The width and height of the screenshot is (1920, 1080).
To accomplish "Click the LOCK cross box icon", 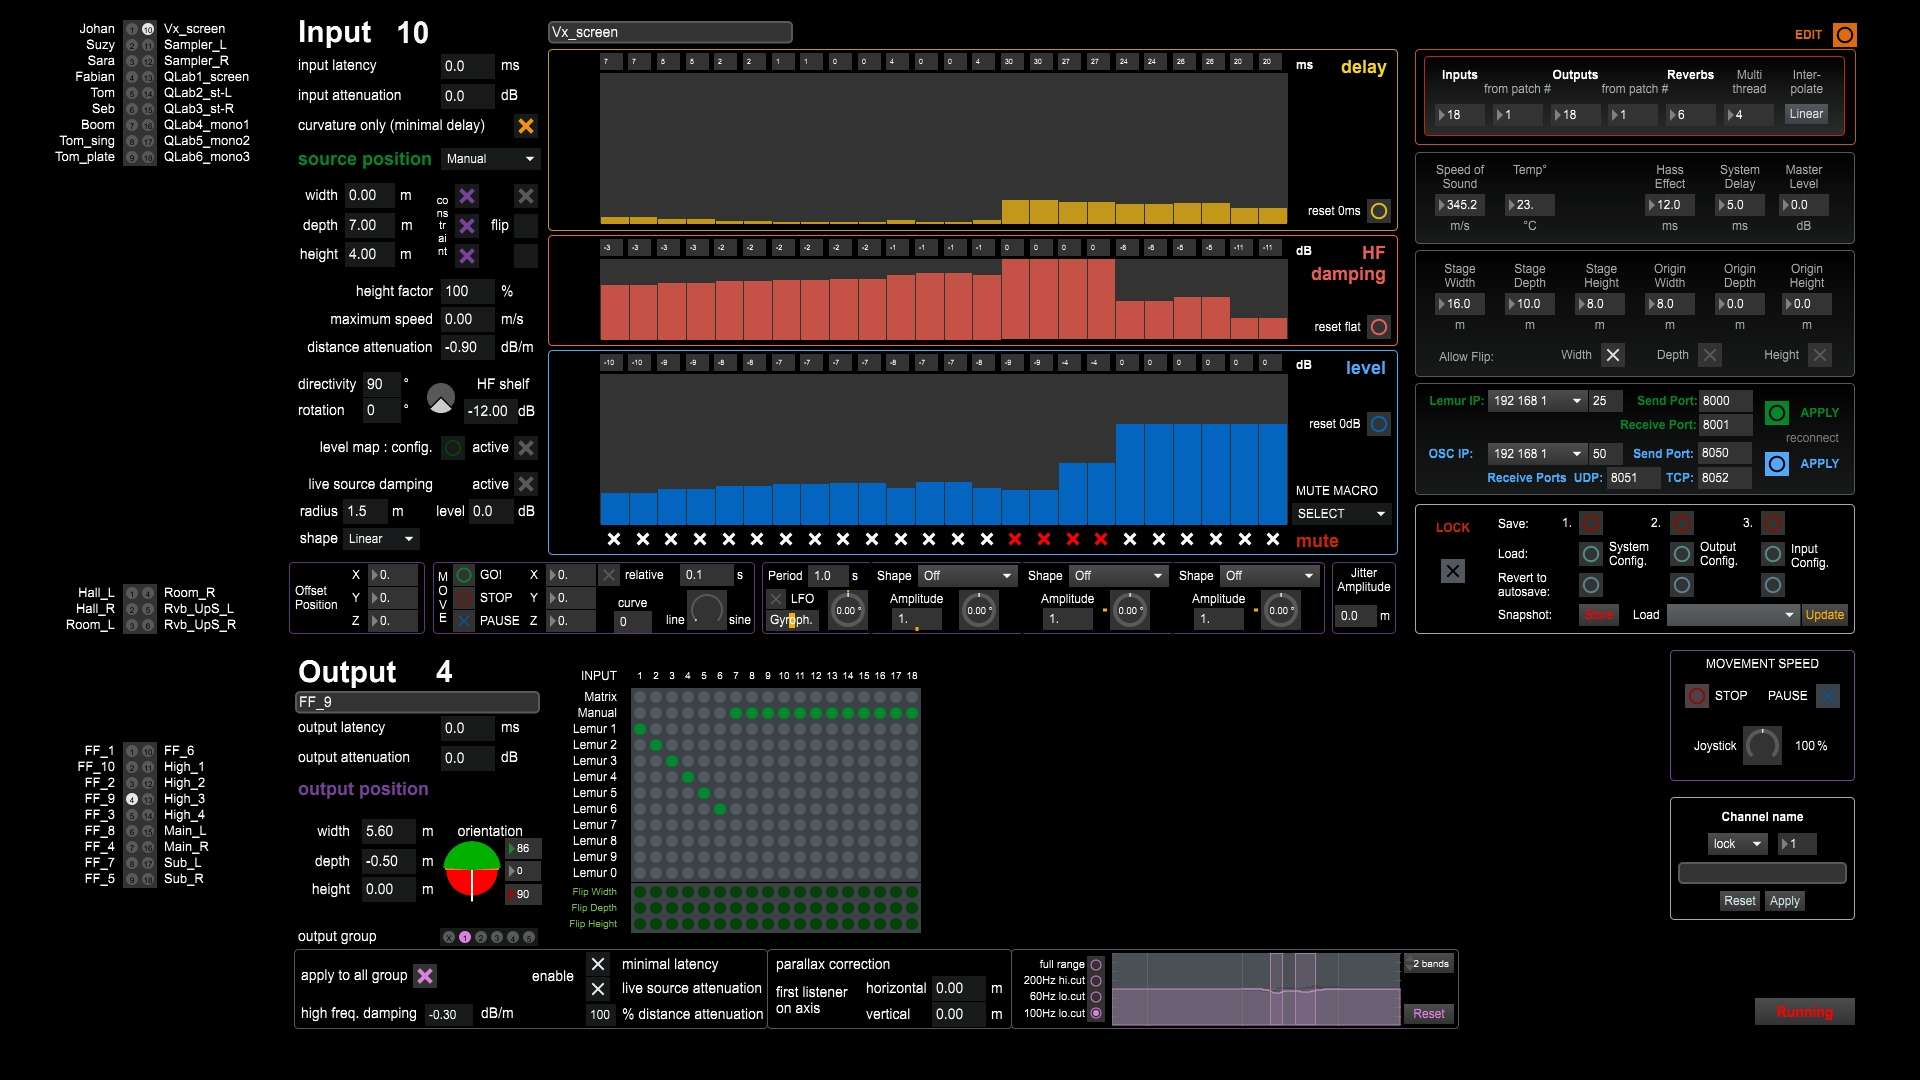I will click(1453, 571).
